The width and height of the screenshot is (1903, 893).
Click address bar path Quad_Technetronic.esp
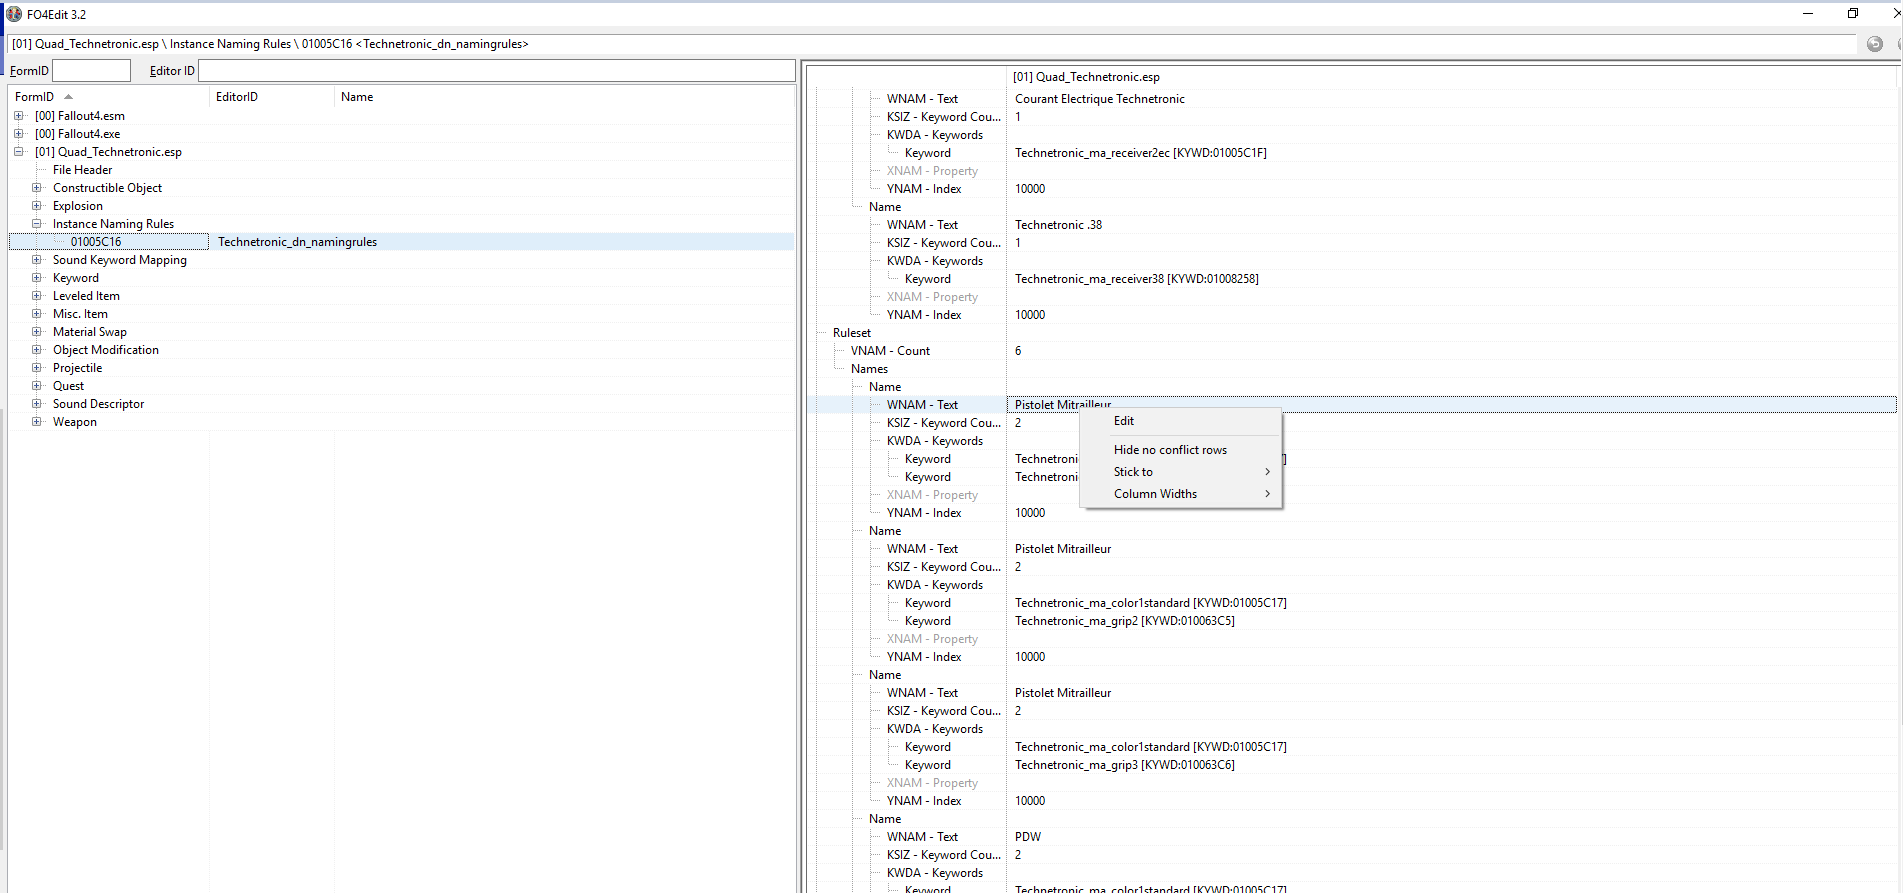tap(97, 44)
